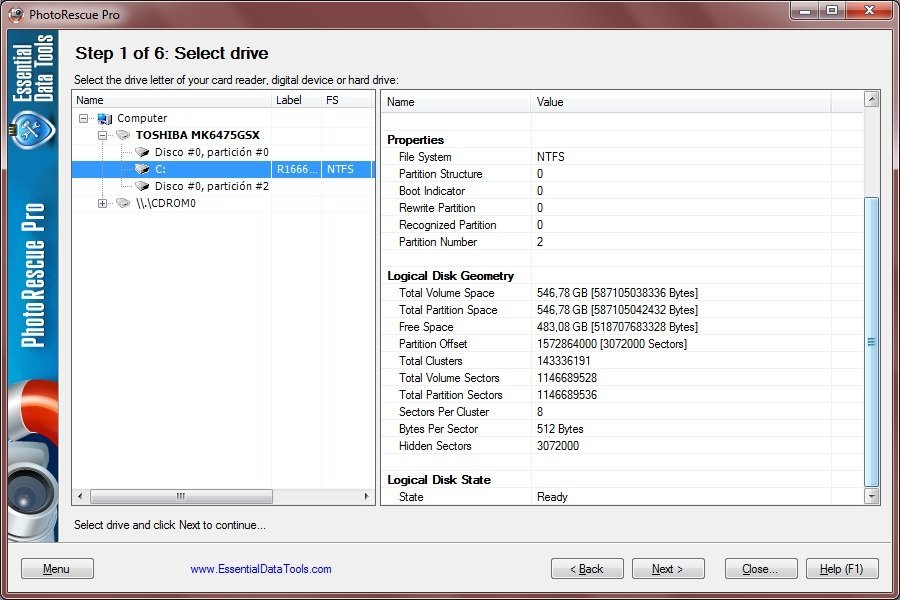900x600 pixels.
Task: Click the Hidden Sectors row
Action: (622, 446)
